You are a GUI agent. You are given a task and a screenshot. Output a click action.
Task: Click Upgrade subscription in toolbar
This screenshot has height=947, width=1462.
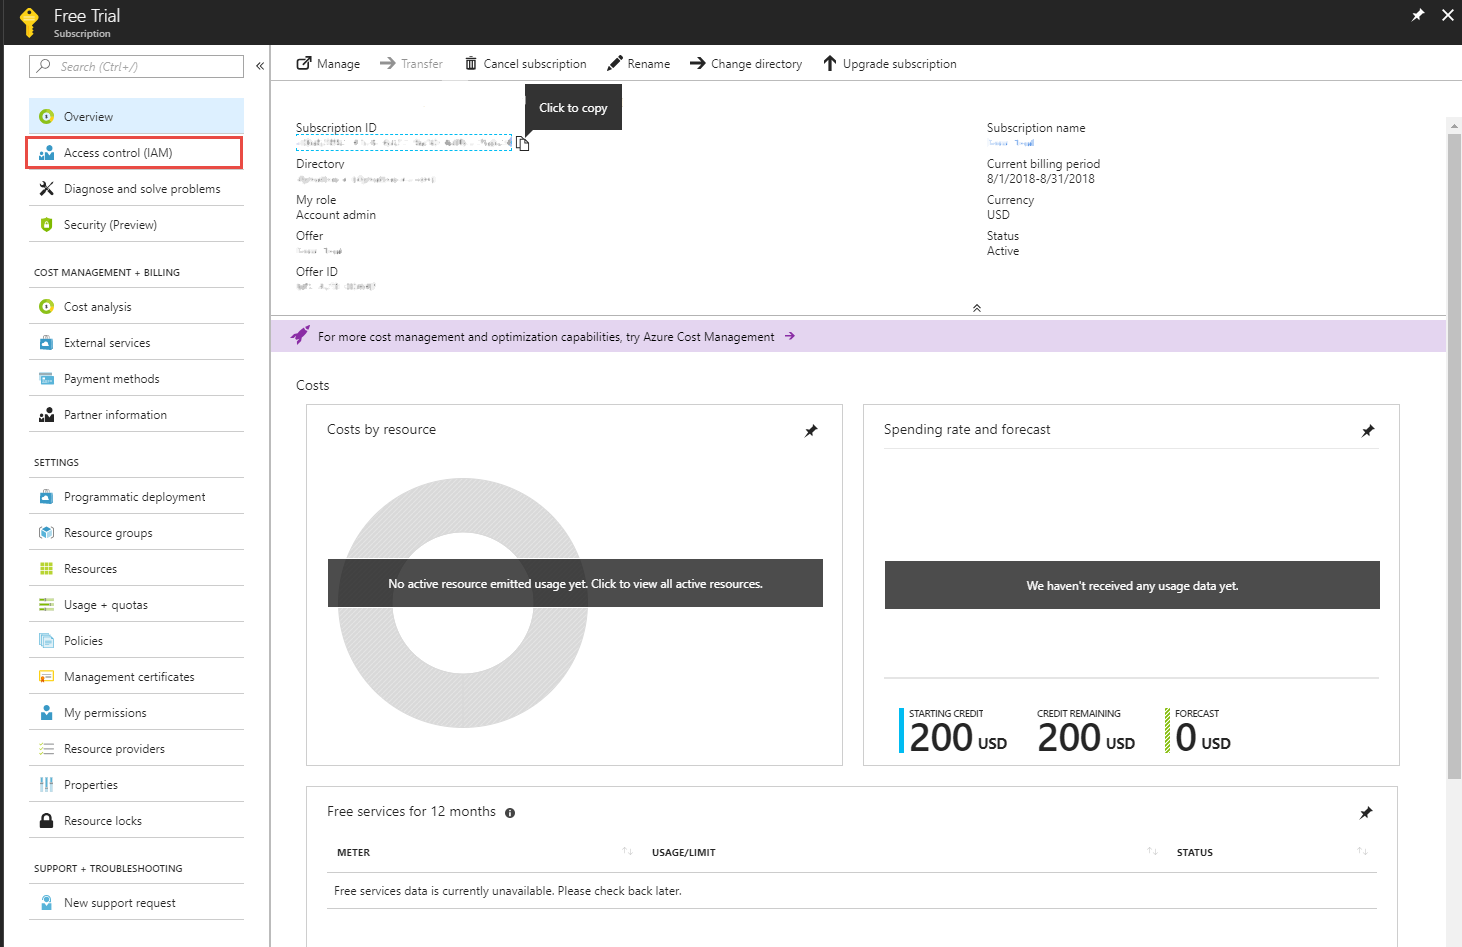pos(889,64)
